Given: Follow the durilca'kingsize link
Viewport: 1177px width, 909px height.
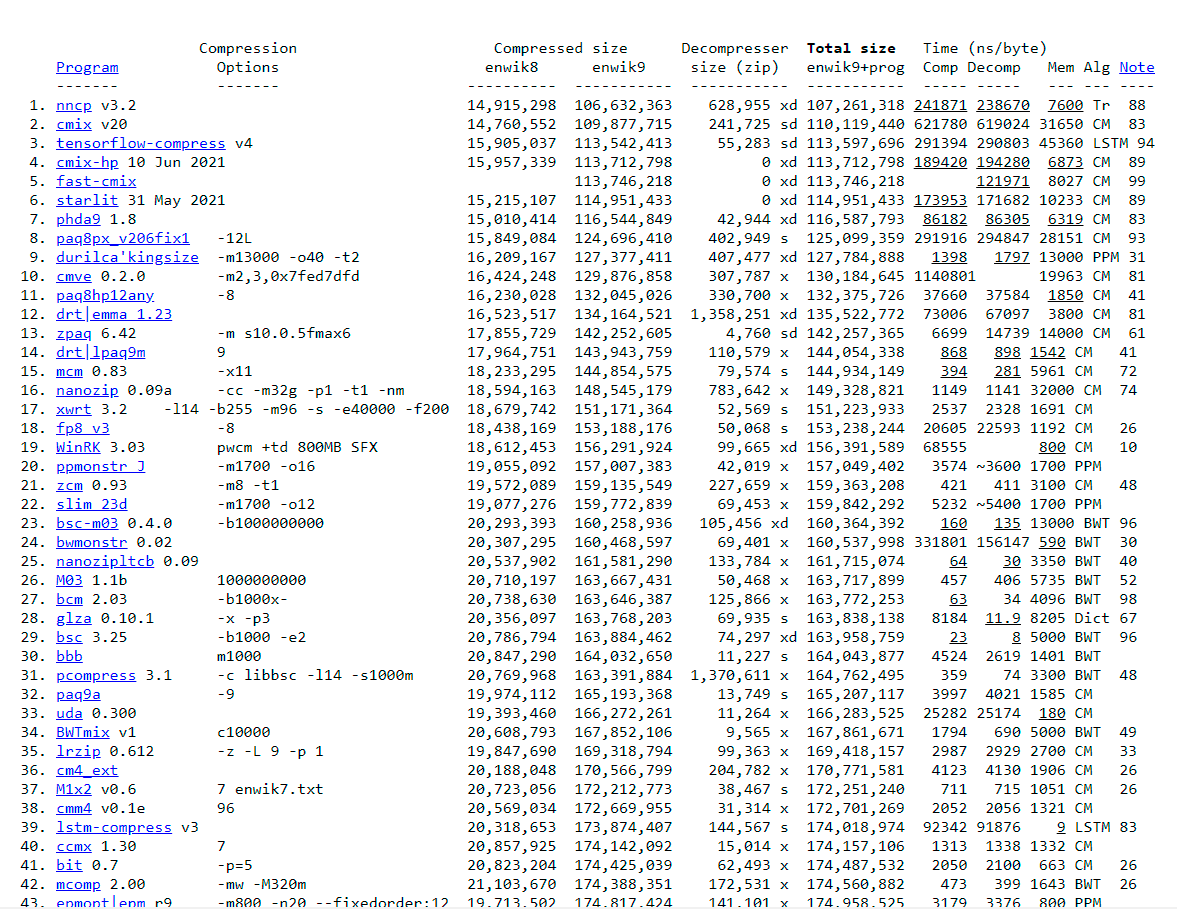Looking at the screenshot, I should coord(128,257).
